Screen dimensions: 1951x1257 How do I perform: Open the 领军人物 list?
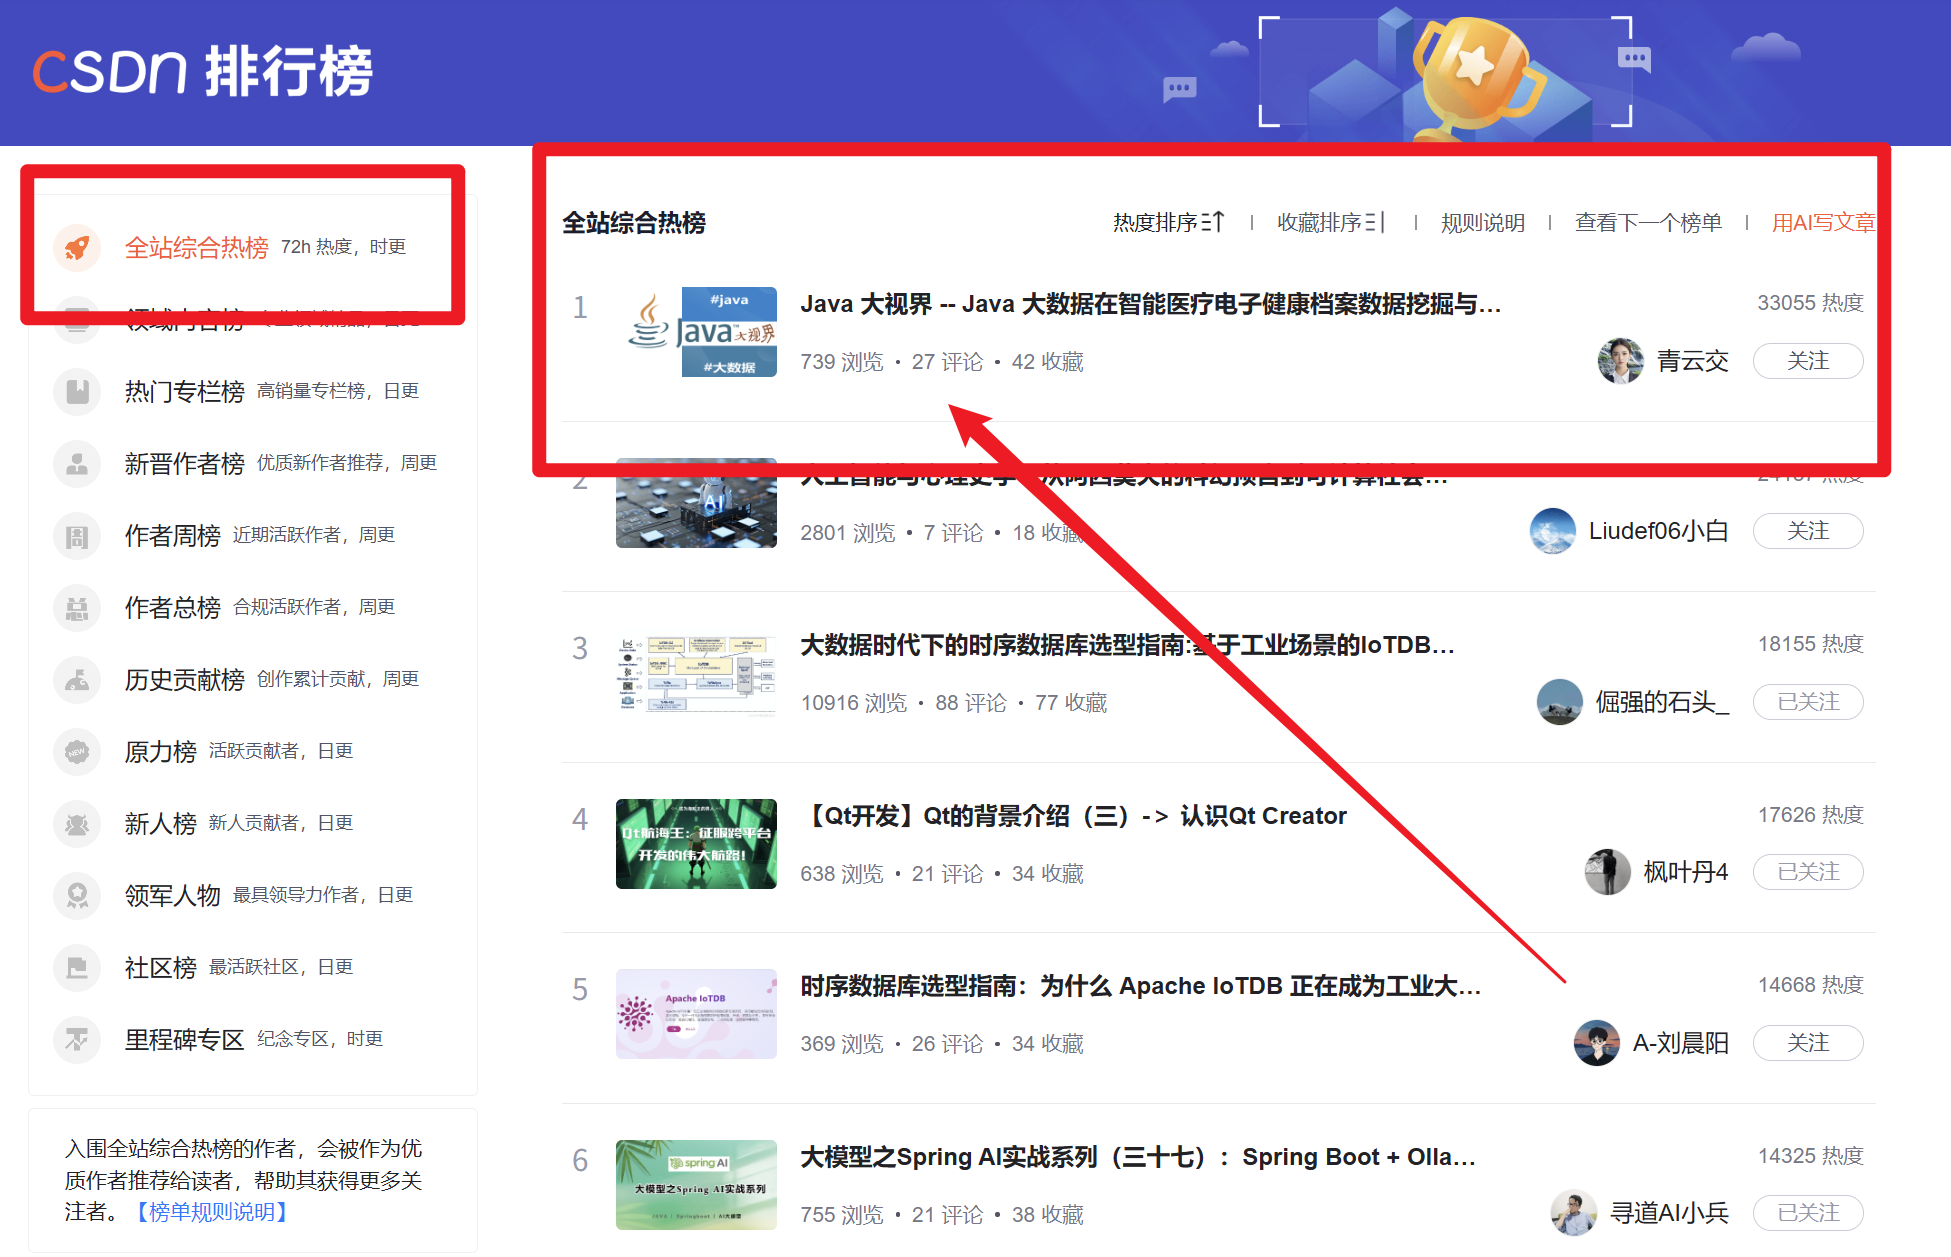click(x=172, y=895)
